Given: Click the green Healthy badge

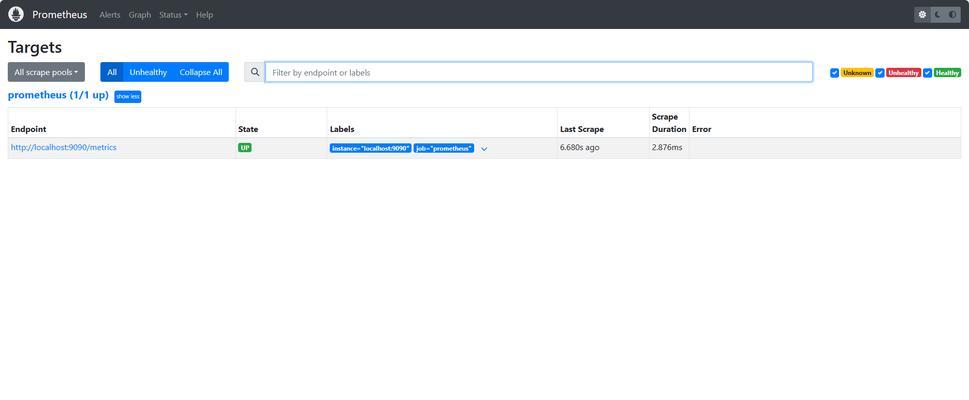Looking at the screenshot, I should [947, 73].
